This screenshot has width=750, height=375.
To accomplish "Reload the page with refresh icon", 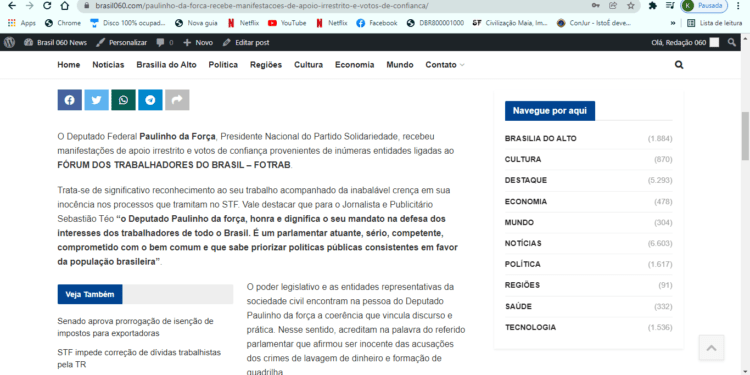I will pyautogui.click(x=47, y=6).
